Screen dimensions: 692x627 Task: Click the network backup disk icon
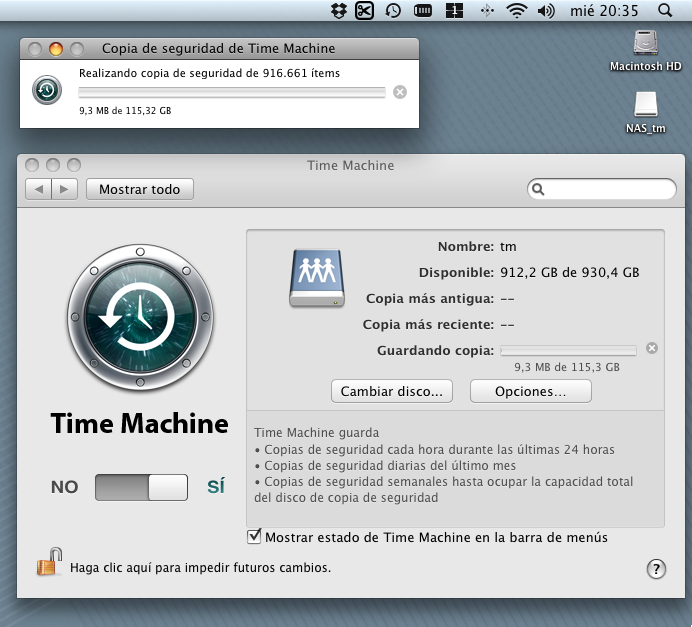(317, 278)
